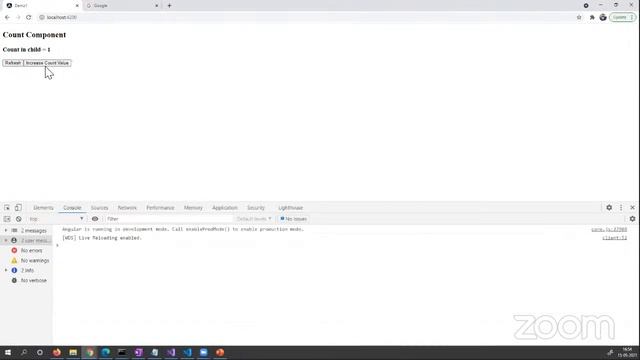Viewport: 640px width, 360px height.
Task: Toggle the device toolbar in DevTools
Action: [x=18, y=208]
